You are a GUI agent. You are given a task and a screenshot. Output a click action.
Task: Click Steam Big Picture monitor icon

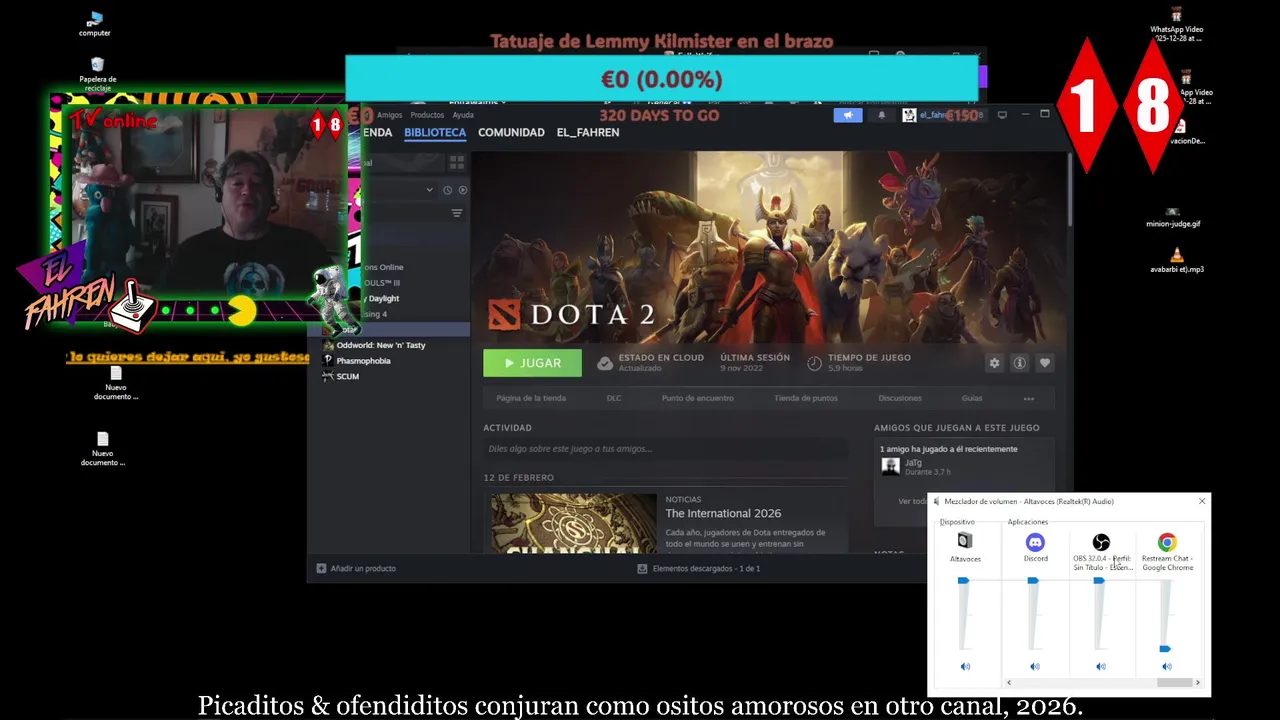[x=1002, y=115]
